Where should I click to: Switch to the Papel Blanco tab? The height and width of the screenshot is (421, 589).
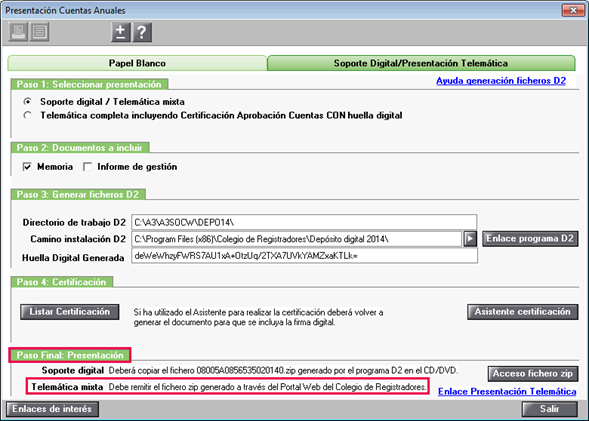click(x=137, y=63)
